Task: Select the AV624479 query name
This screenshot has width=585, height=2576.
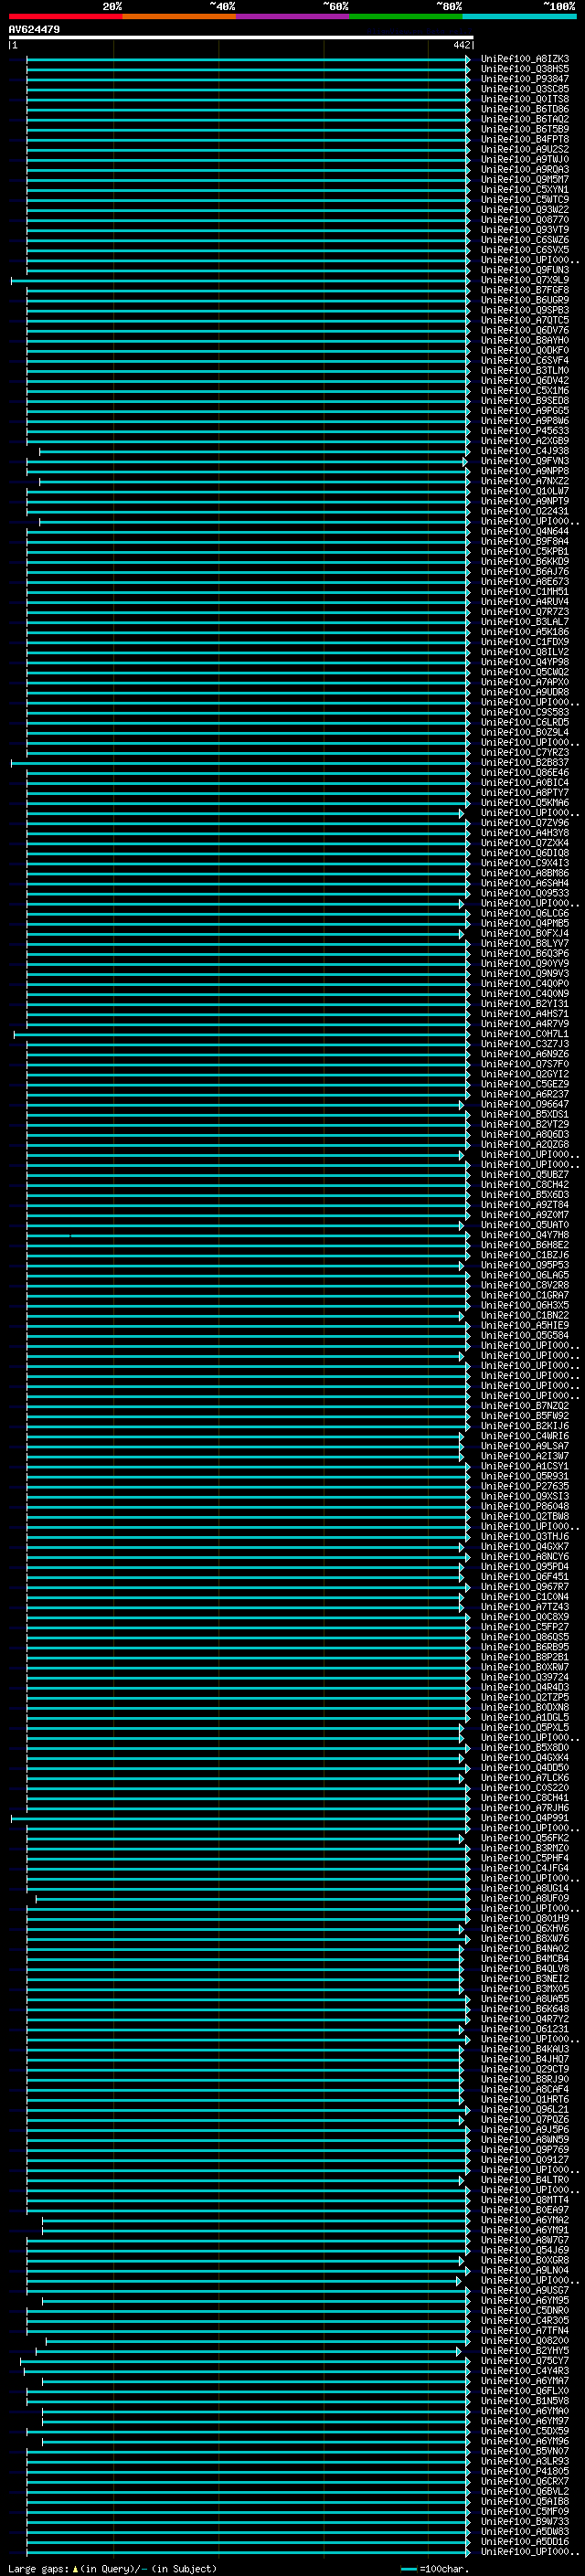Action: [34, 30]
